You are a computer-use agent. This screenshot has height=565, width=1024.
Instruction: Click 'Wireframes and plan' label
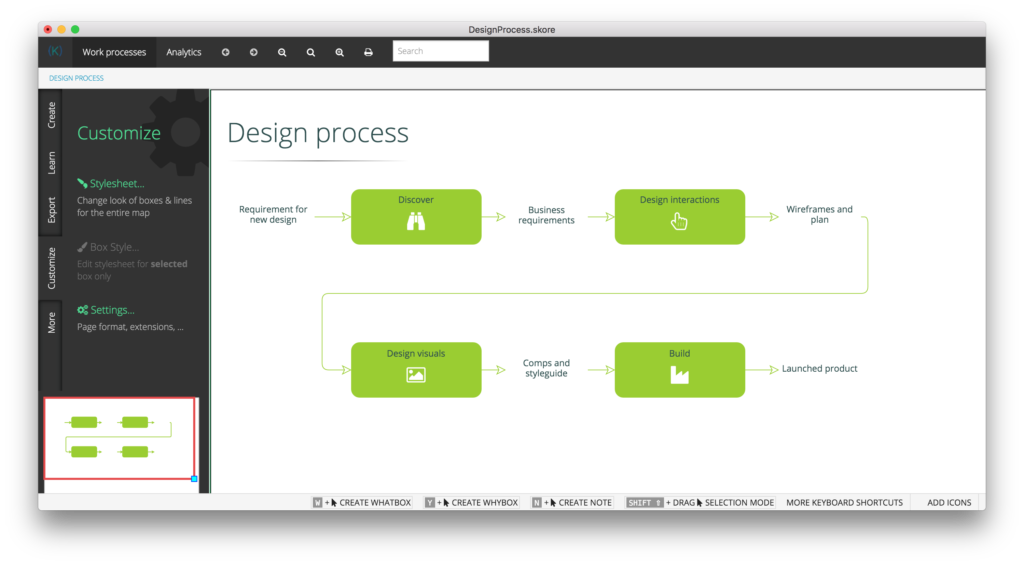(819, 214)
